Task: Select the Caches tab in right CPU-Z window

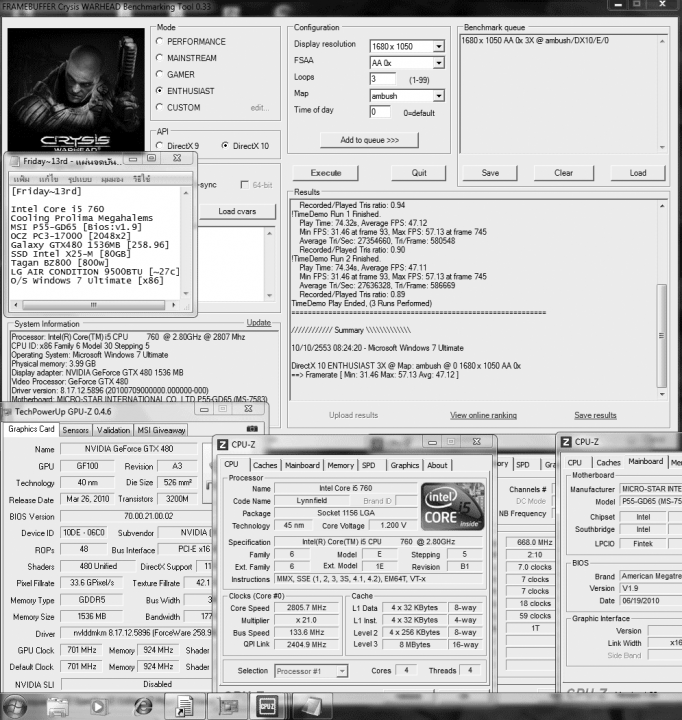Action: tap(609, 462)
